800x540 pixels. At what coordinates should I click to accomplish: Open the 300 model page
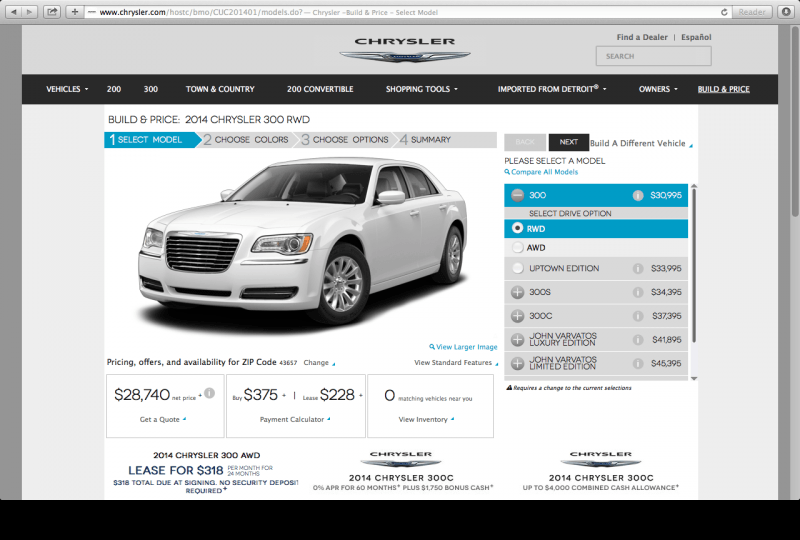[151, 89]
